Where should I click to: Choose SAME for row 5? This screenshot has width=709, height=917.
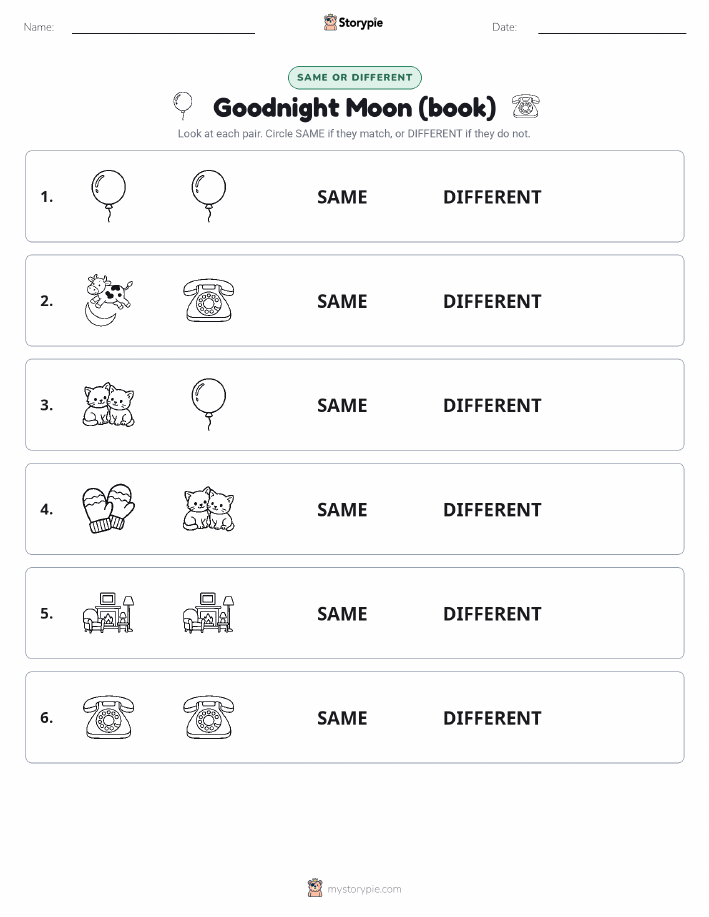(x=342, y=613)
